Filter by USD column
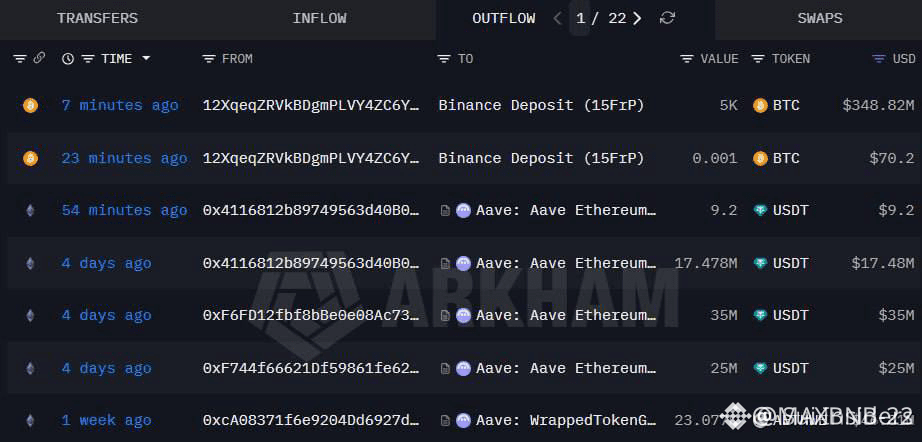Screen dimensions: 922x442 tap(879, 59)
